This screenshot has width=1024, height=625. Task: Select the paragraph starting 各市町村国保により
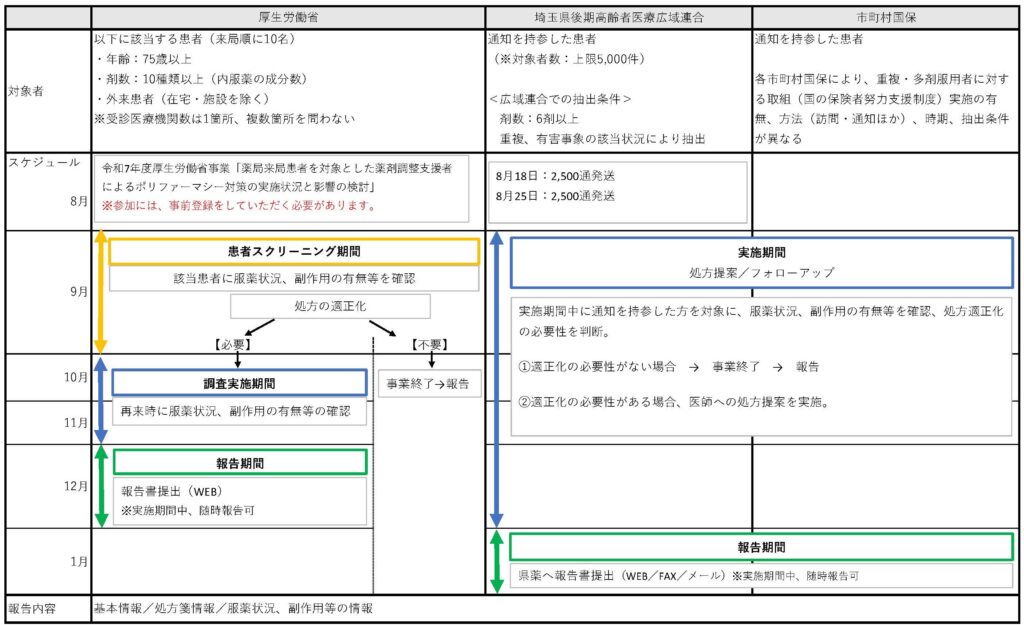coord(882,109)
